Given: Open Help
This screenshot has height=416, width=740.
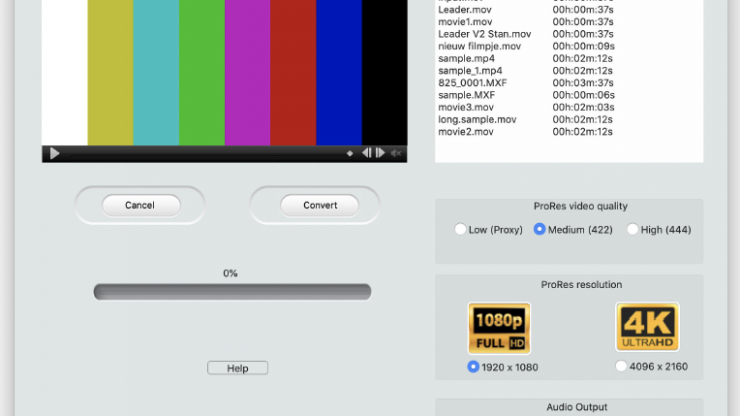Looking at the screenshot, I should coord(237,368).
